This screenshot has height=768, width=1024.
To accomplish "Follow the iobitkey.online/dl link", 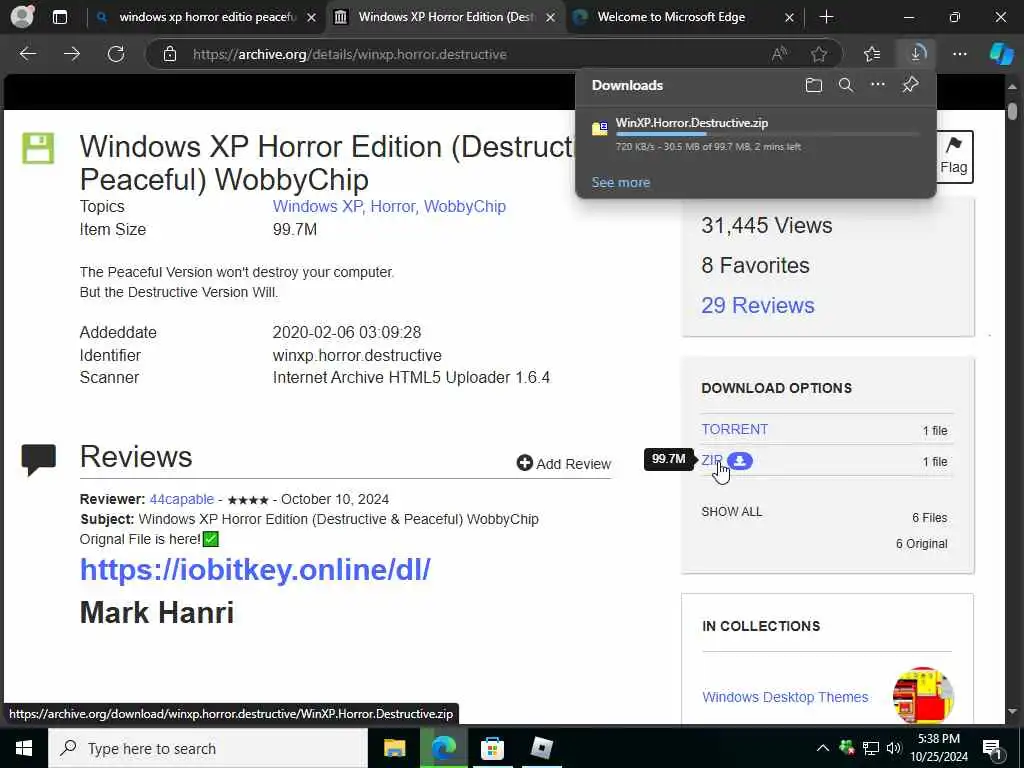I will (255, 569).
